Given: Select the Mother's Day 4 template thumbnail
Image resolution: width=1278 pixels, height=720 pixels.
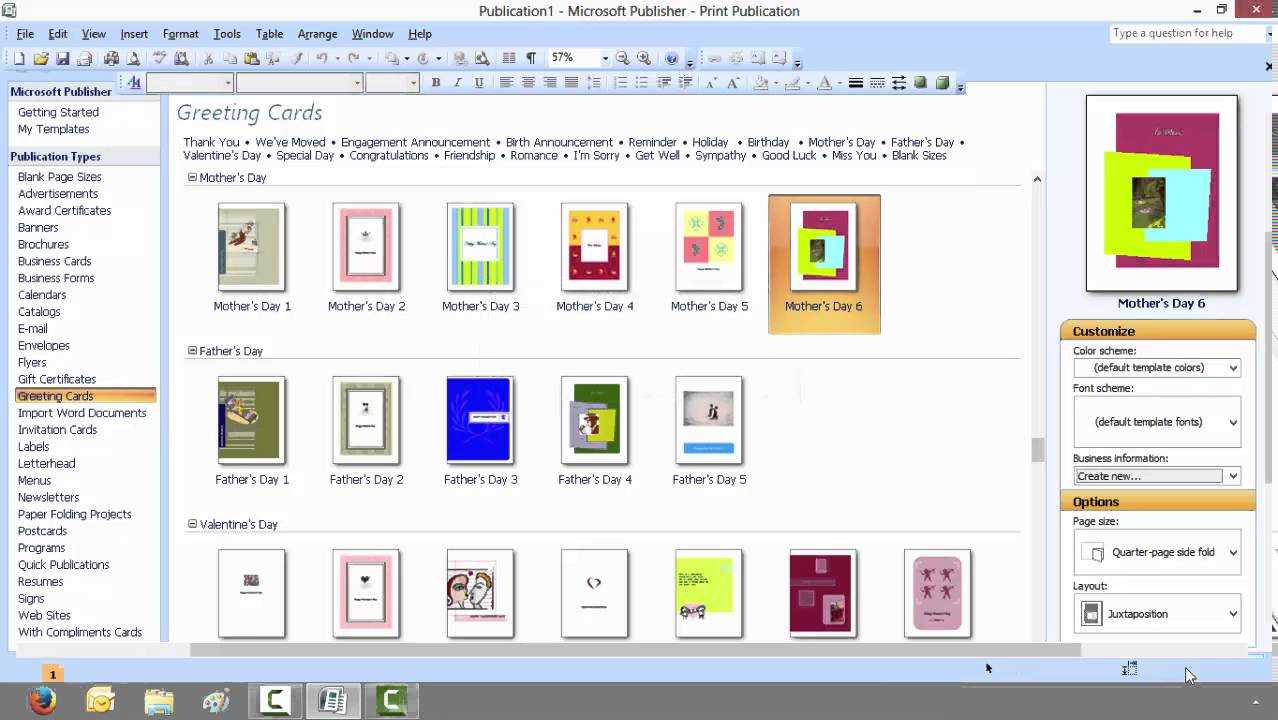Looking at the screenshot, I should point(595,247).
